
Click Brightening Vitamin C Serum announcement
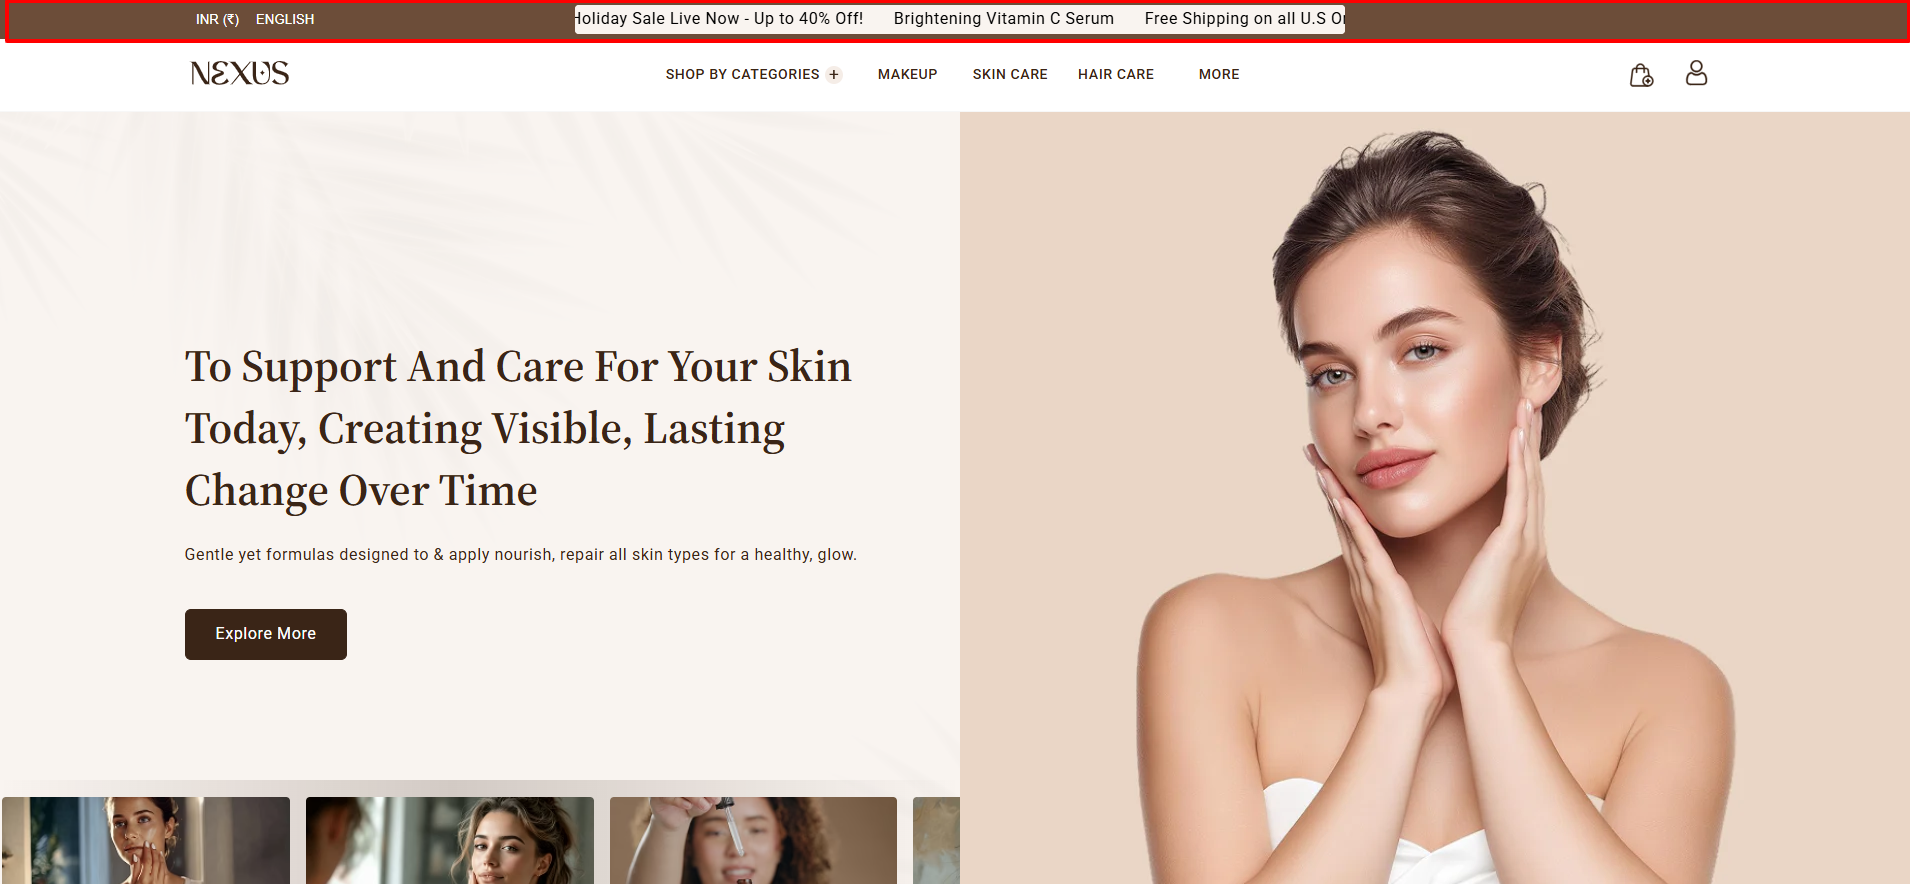click(1004, 19)
